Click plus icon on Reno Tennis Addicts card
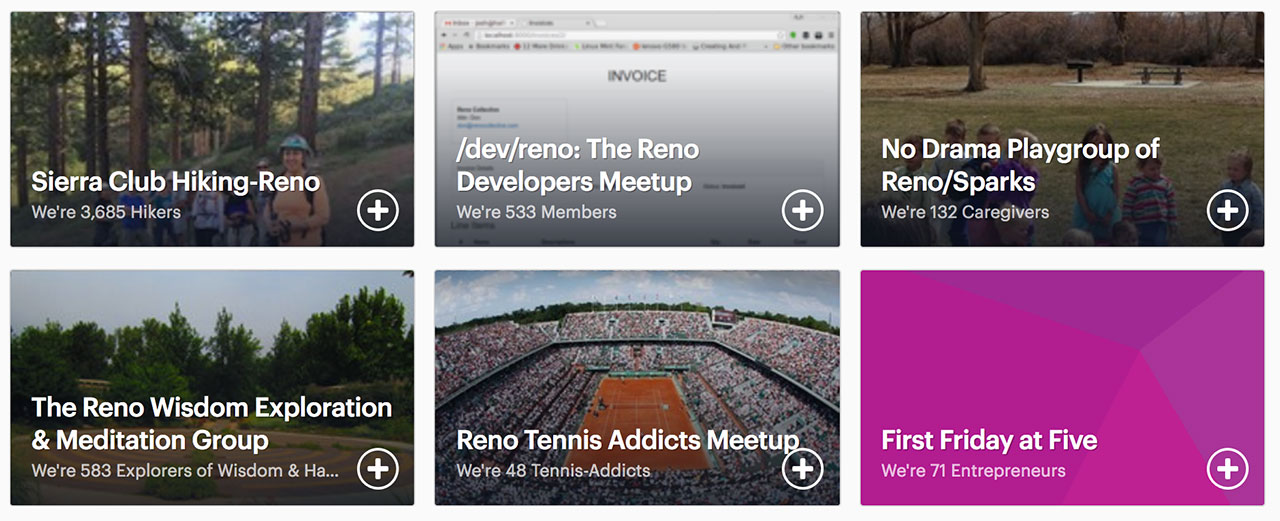Image resolution: width=1280 pixels, height=521 pixels. coord(803,469)
